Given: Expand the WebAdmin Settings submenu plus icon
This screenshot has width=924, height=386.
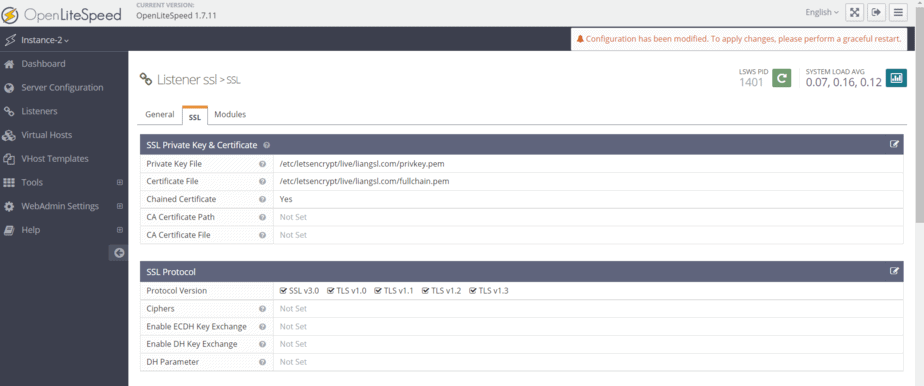Looking at the screenshot, I should (120, 206).
